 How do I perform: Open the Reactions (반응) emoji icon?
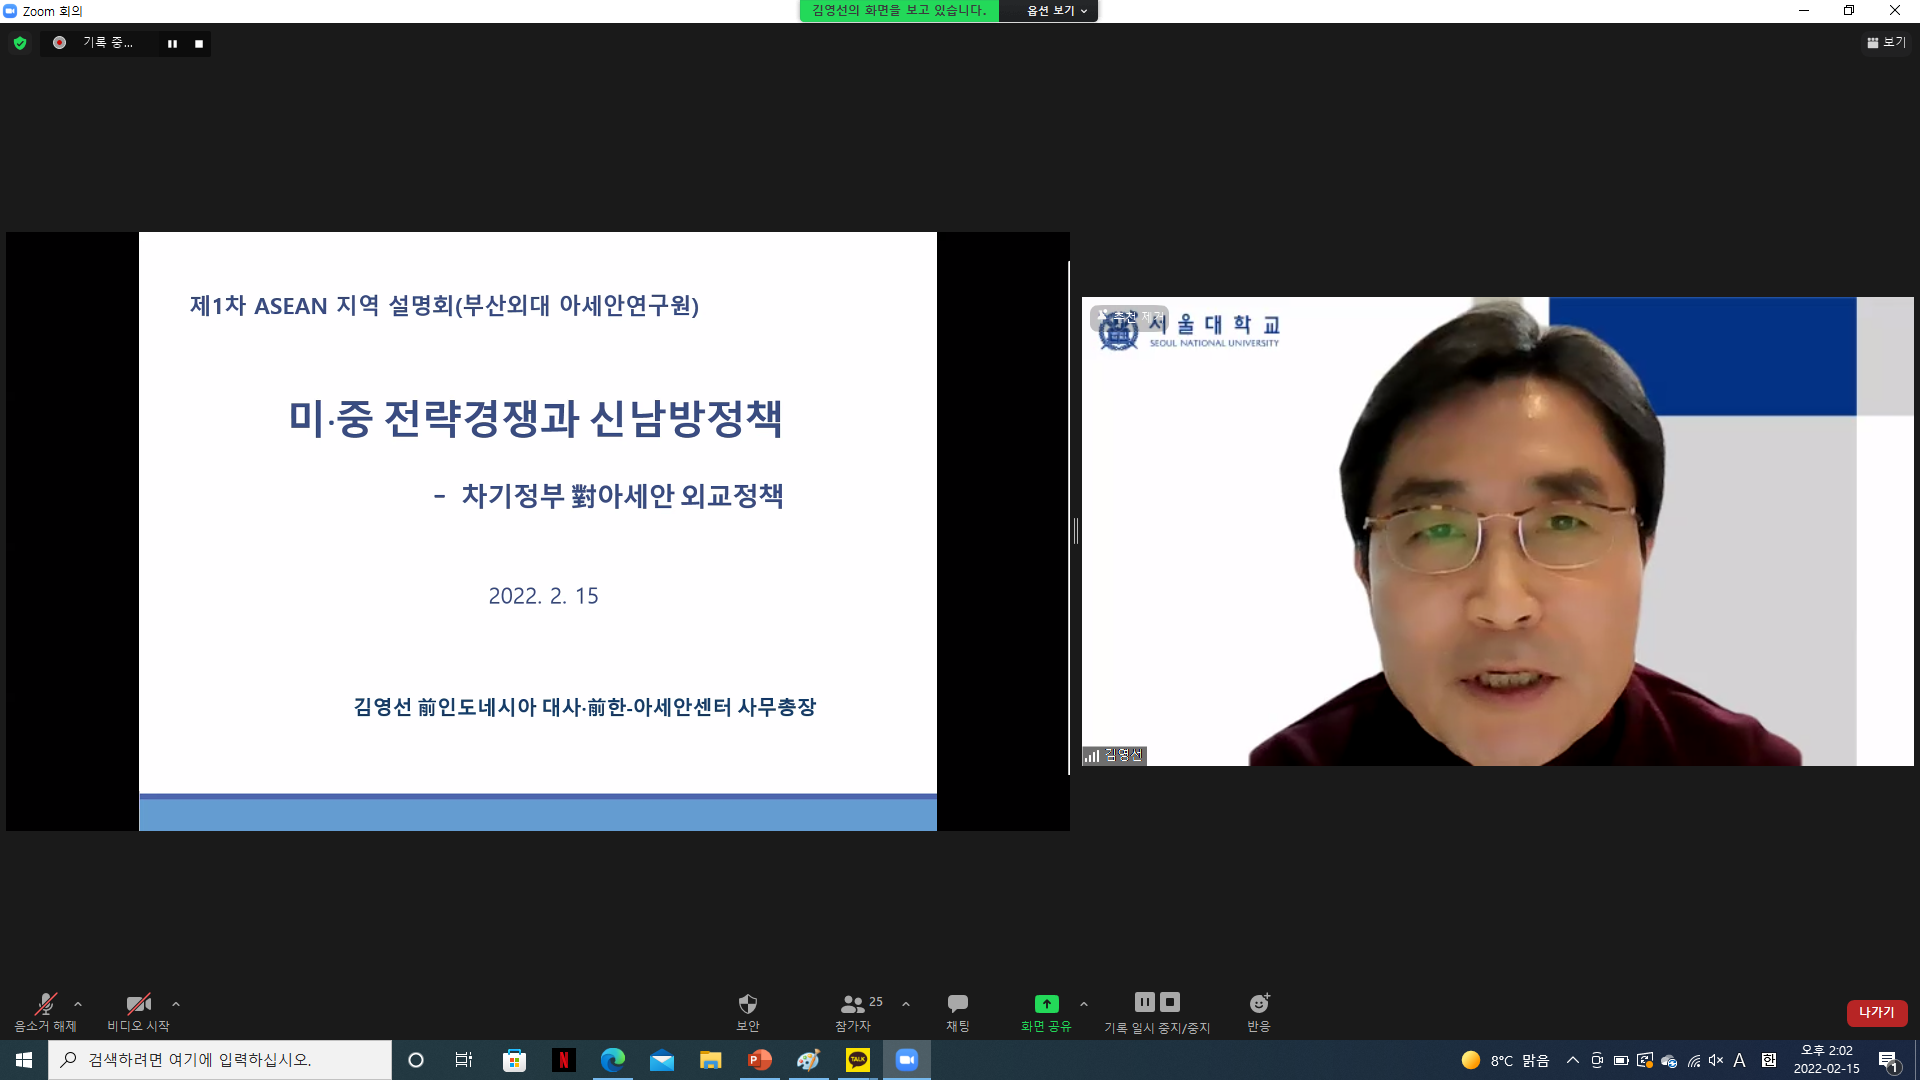point(1259,1004)
